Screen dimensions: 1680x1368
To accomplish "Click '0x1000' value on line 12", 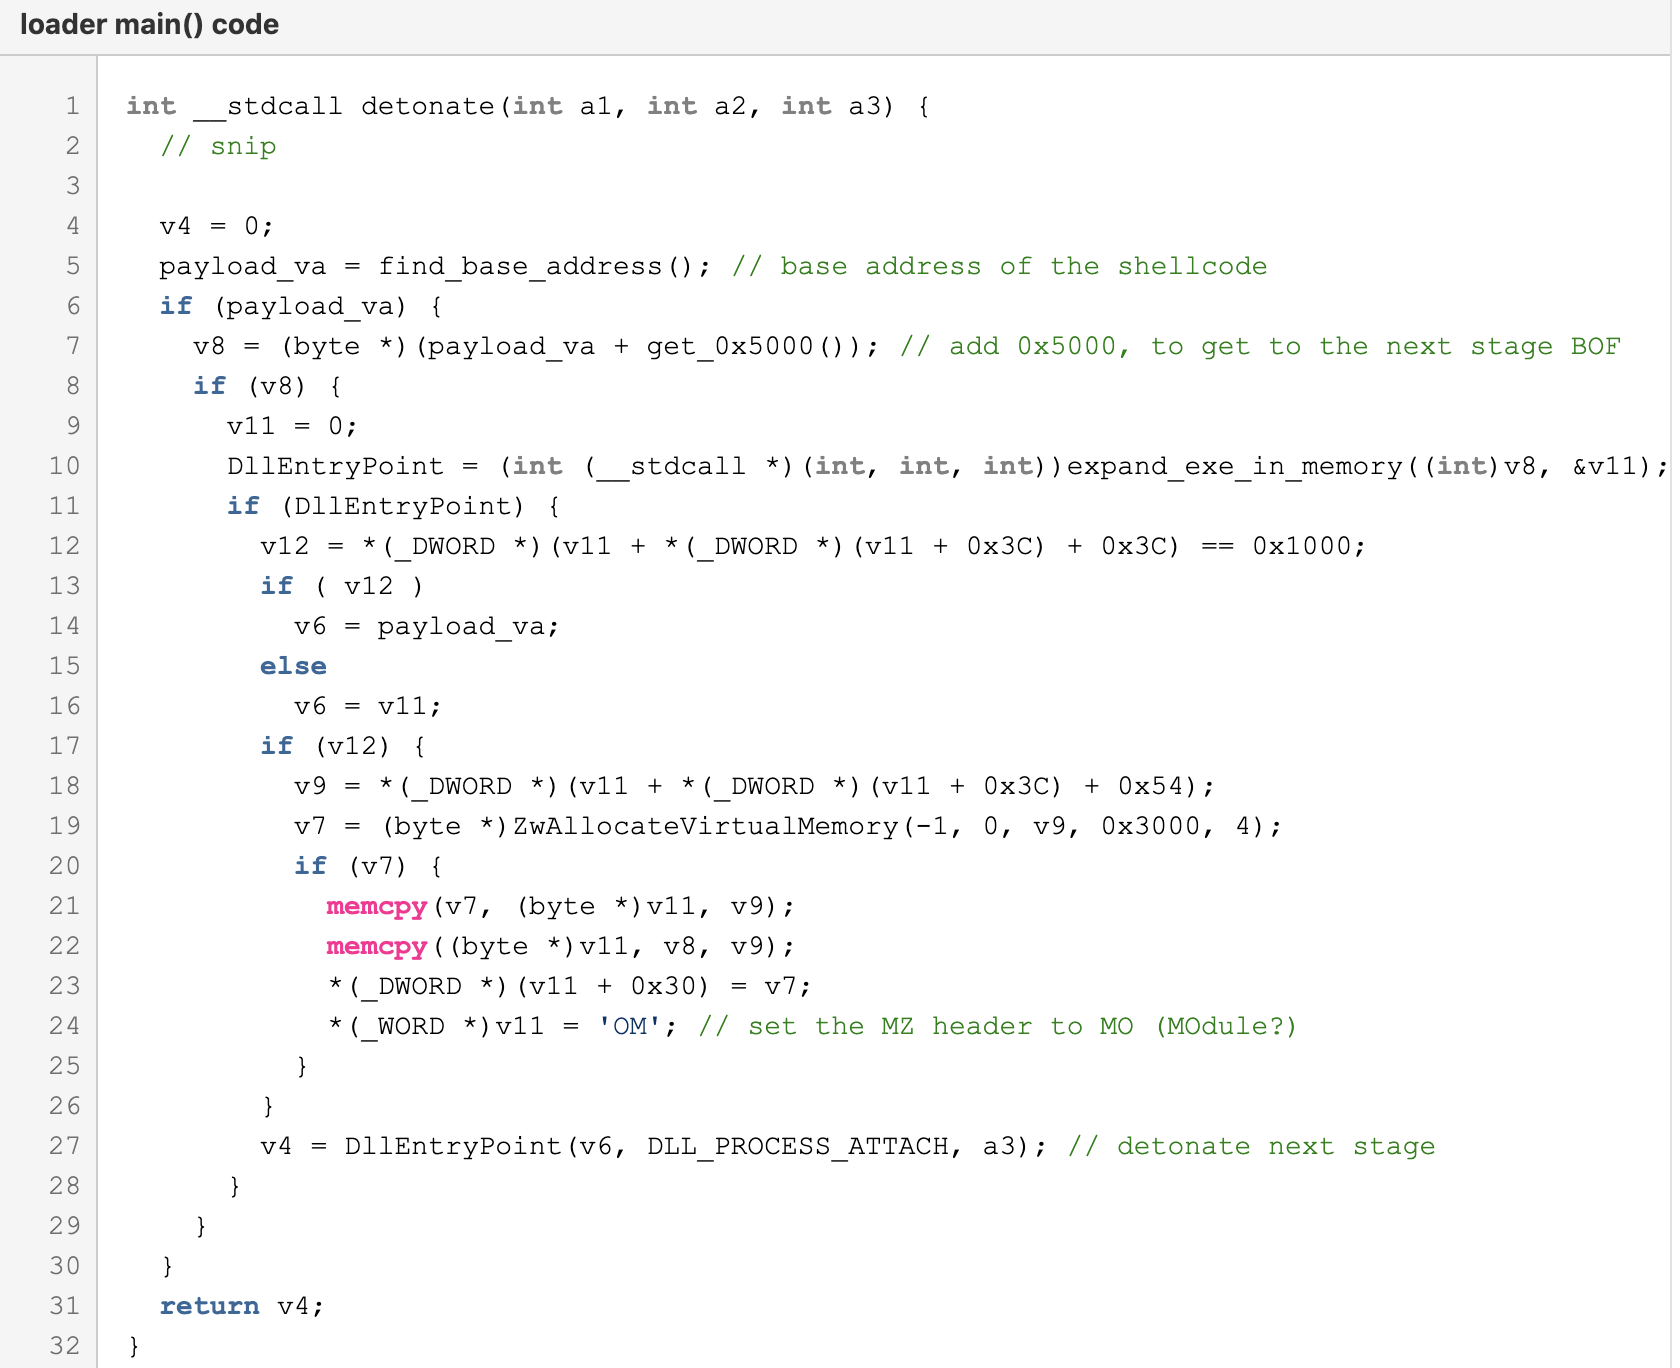I will (x=1302, y=546).
